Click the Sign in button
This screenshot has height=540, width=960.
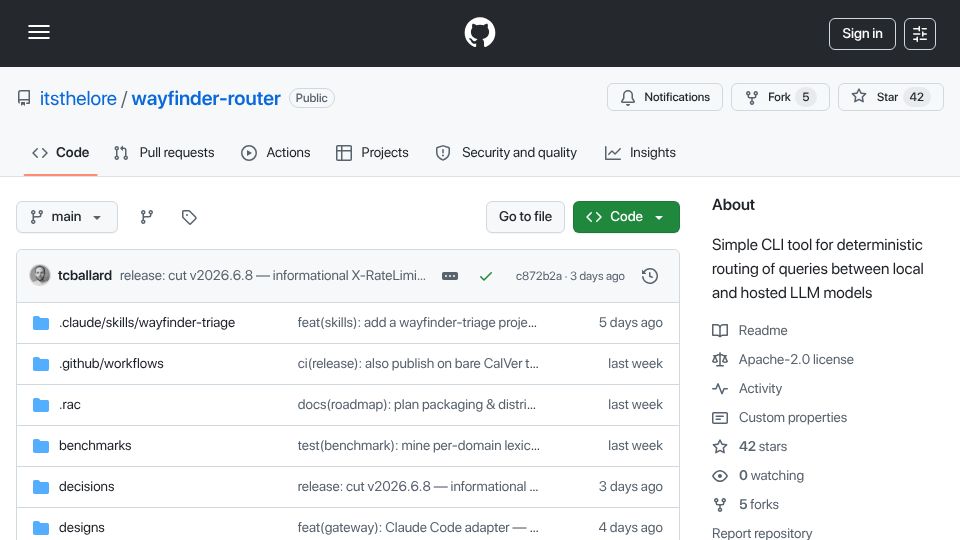862,34
